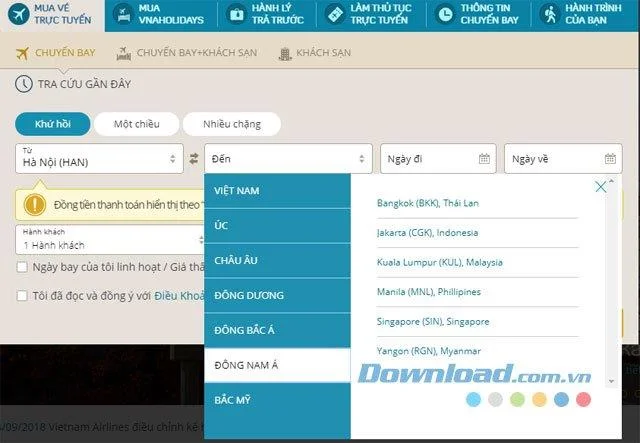Click the recent search clock icon

tap(24, 84)
